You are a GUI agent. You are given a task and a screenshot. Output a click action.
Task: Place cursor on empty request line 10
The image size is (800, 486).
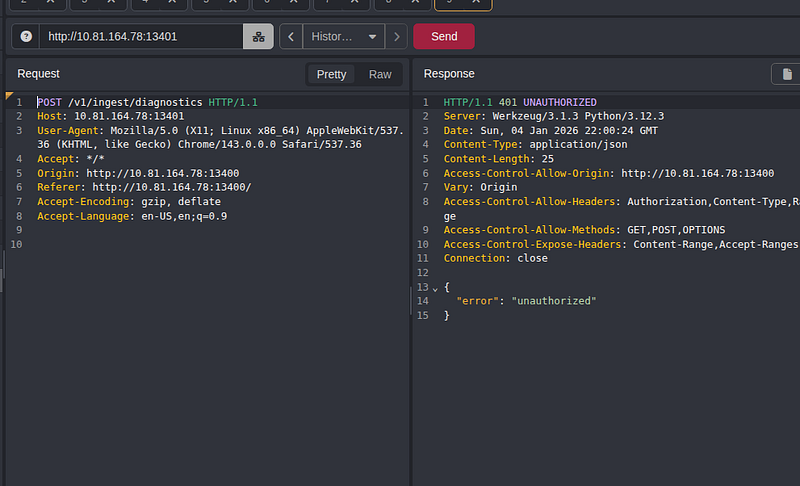pyautogui.click(x=219, y=244)
